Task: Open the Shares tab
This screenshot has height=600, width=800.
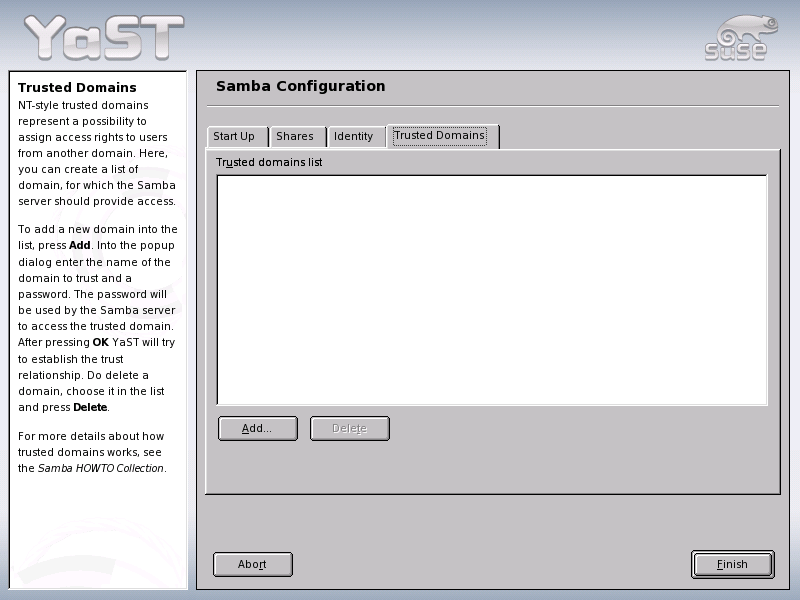Action: point(297,136)
